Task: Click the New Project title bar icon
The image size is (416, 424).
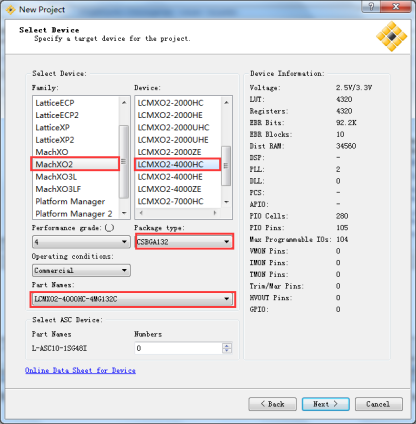Action: [11, 10]
